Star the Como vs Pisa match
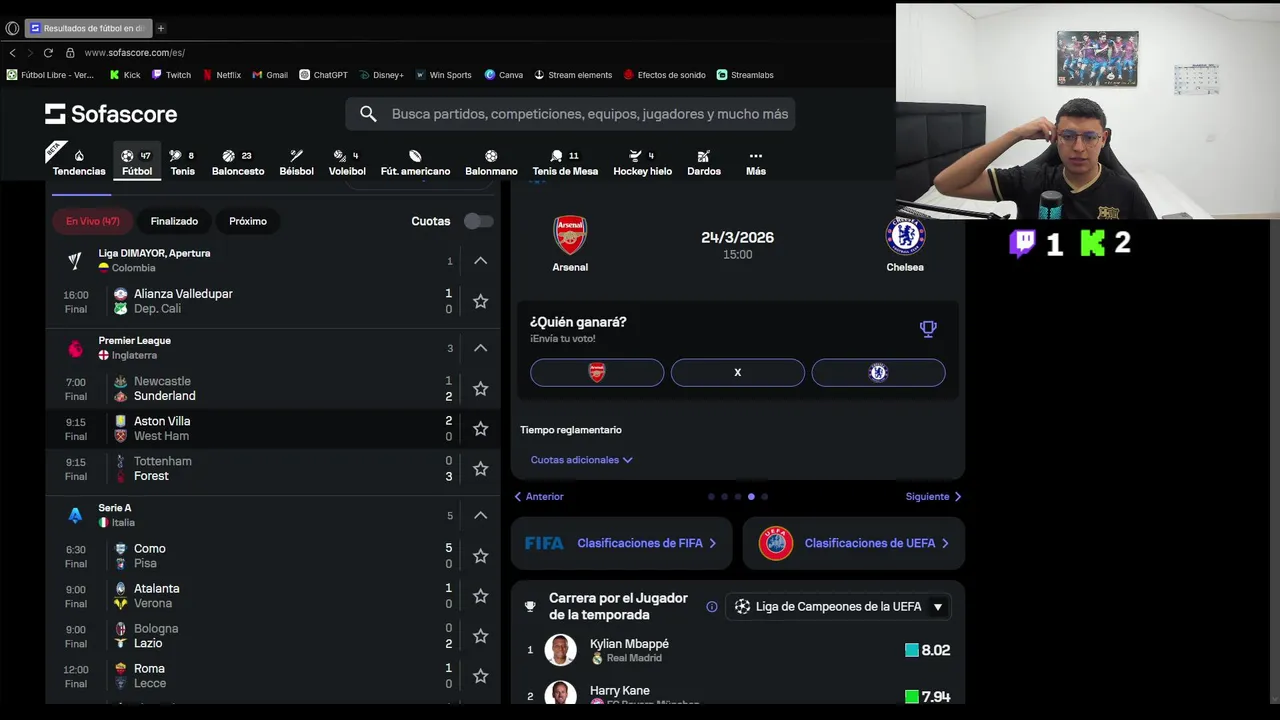Viewport: 1280px width, 720px height. tap(480, 556)
